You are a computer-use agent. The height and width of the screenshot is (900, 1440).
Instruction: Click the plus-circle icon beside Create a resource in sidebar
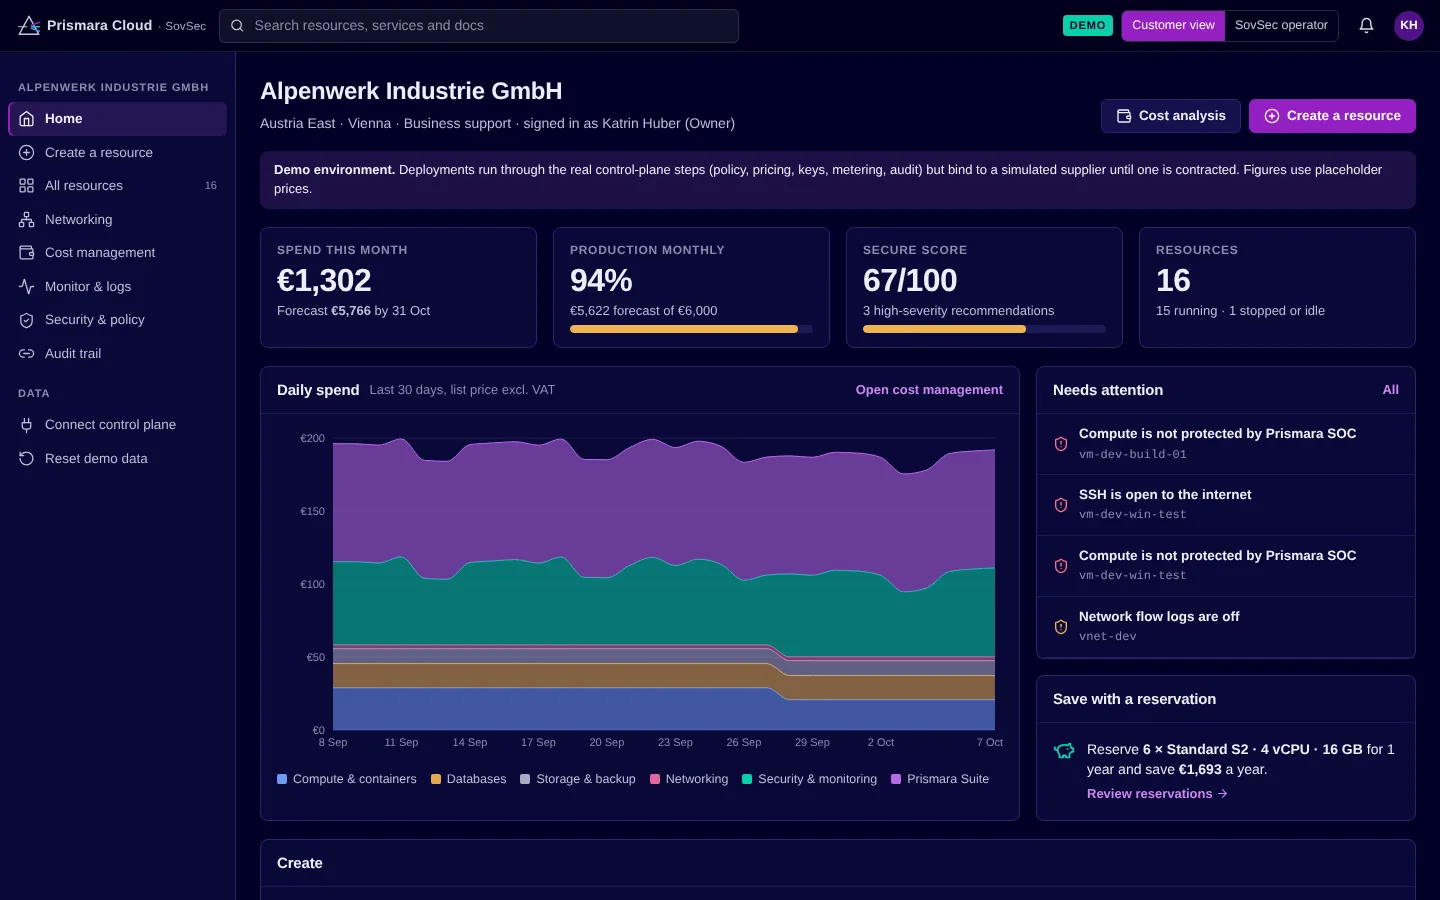click(x=27, y=152)
